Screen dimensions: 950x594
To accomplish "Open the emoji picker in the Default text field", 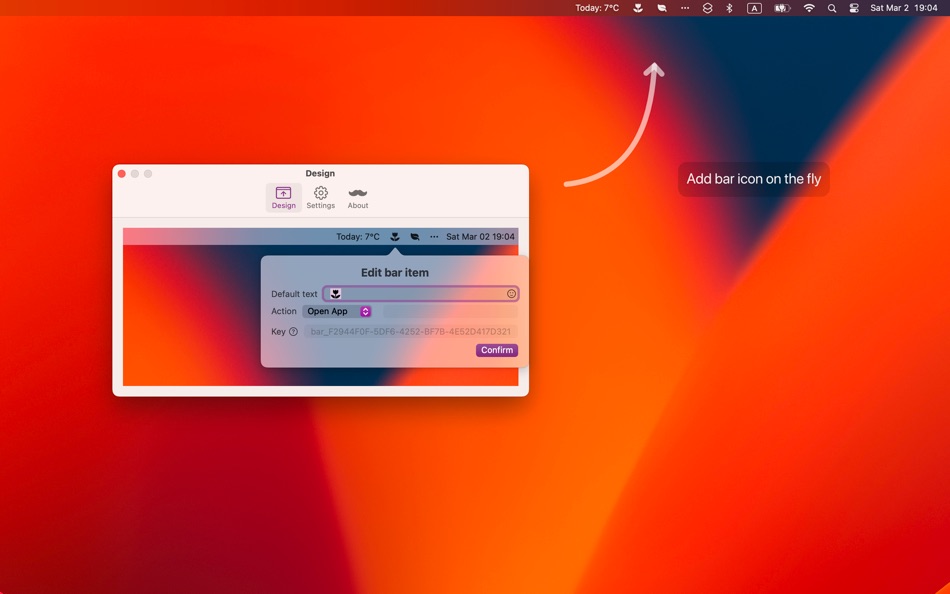I will point(510,293).
